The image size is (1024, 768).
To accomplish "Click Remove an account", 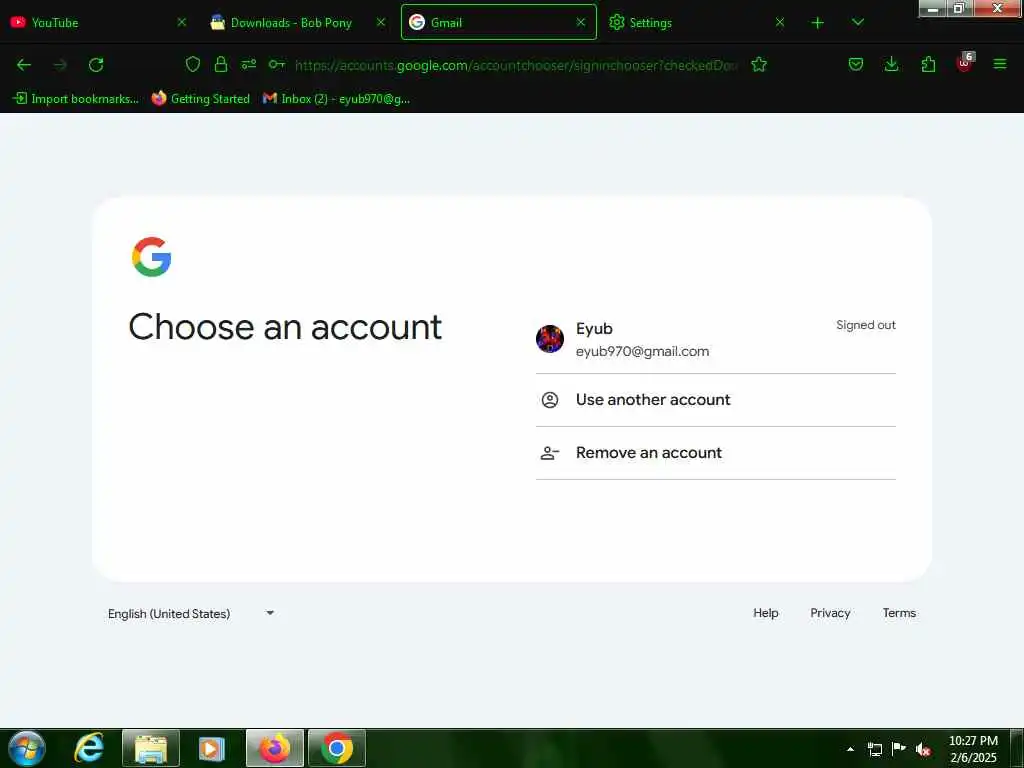I will (716, 453).
